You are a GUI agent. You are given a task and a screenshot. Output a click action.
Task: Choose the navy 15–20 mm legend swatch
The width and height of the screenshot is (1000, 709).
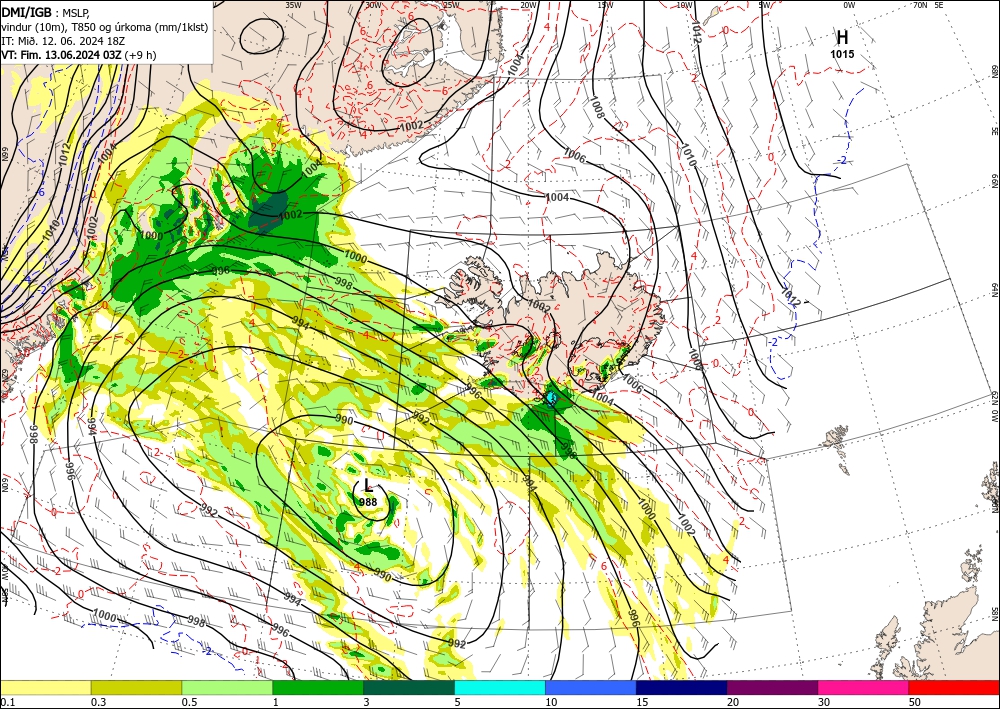point(682,687)
